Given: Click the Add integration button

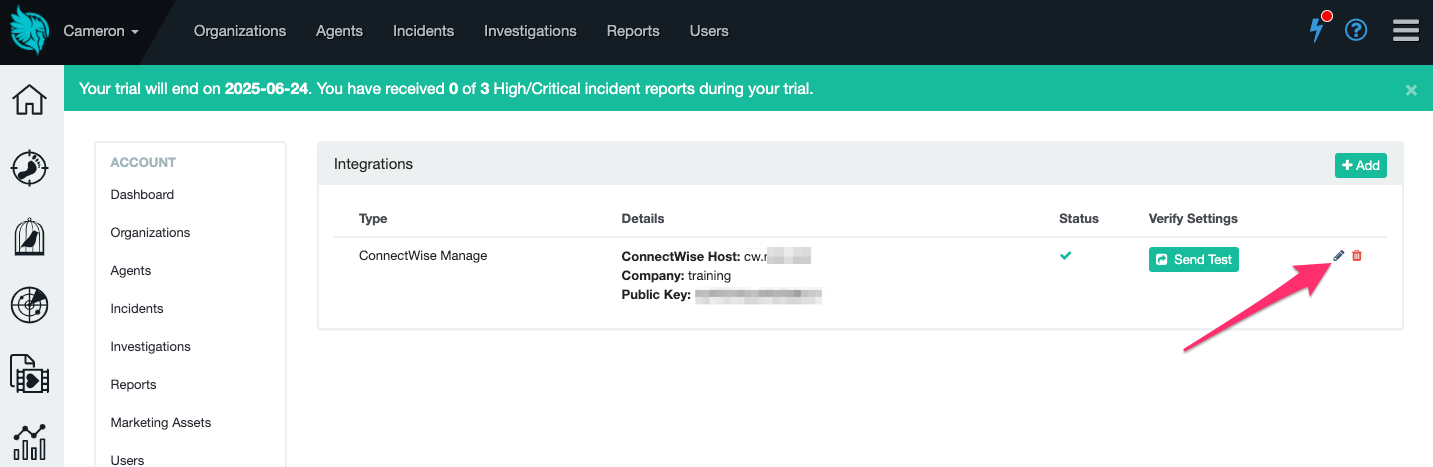Looking at the screenshot, I should (1360, 165).
